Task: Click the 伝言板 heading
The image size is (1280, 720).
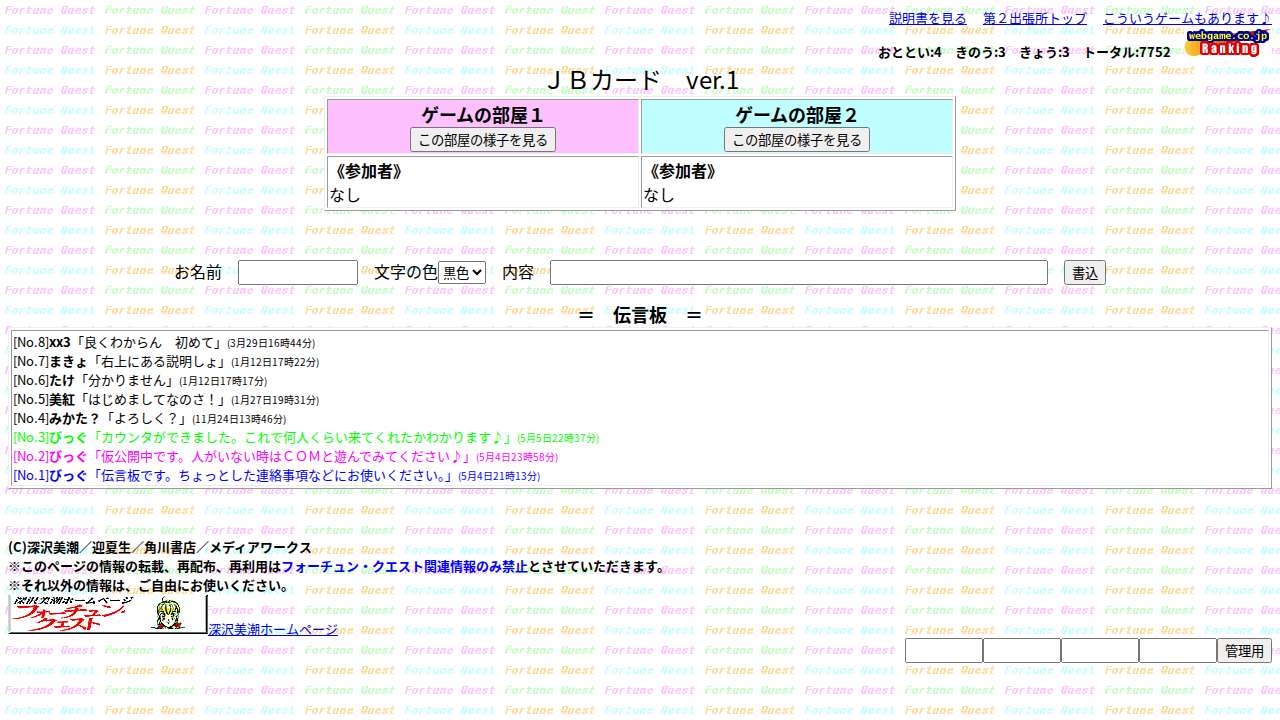Action: [x=640, y=315]
